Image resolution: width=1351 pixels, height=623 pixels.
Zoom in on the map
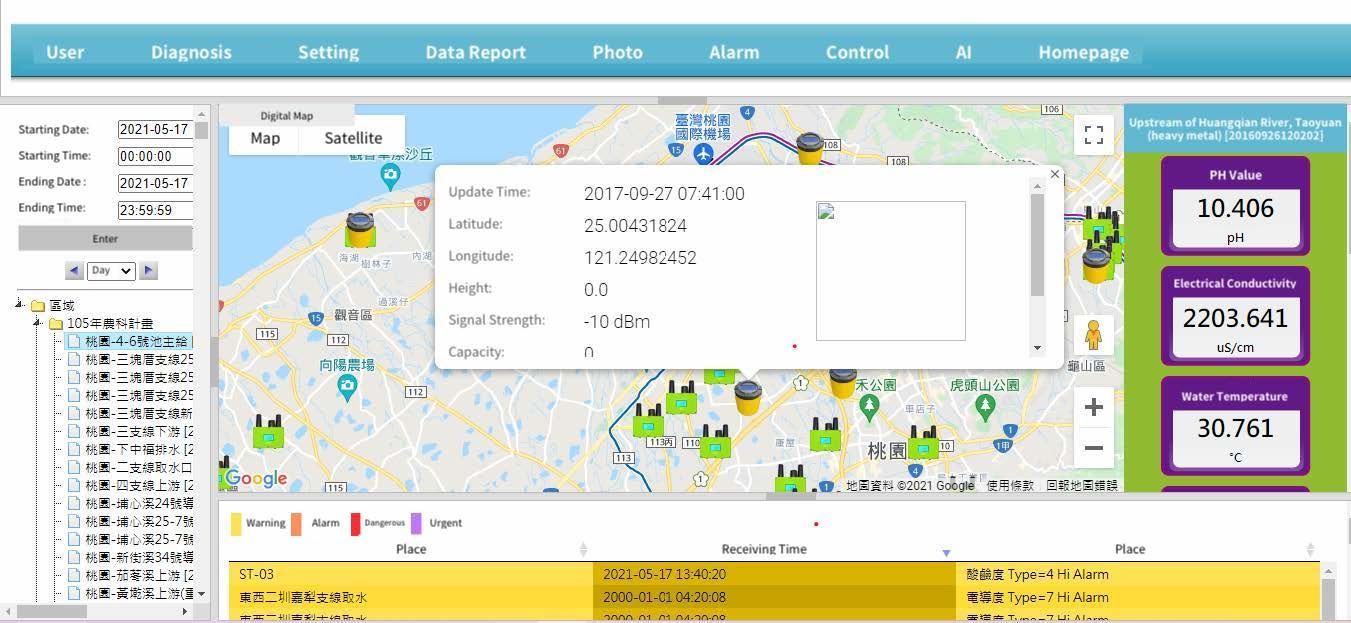1093,407
